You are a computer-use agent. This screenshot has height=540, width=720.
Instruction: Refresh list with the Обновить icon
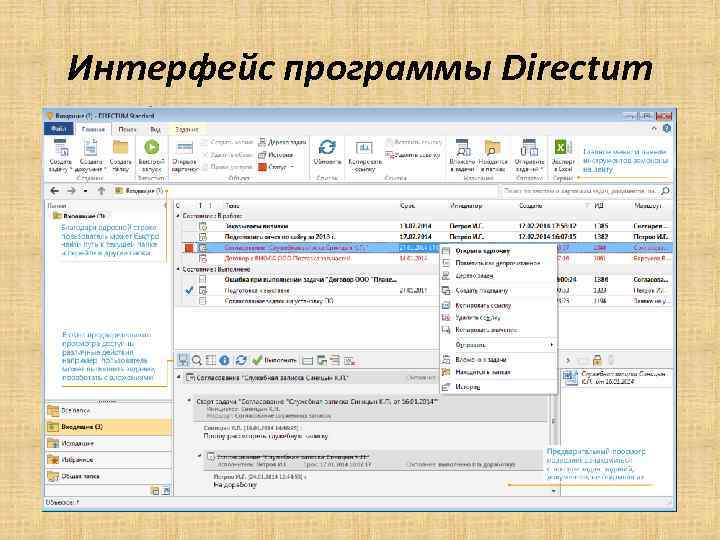[327, 147]
